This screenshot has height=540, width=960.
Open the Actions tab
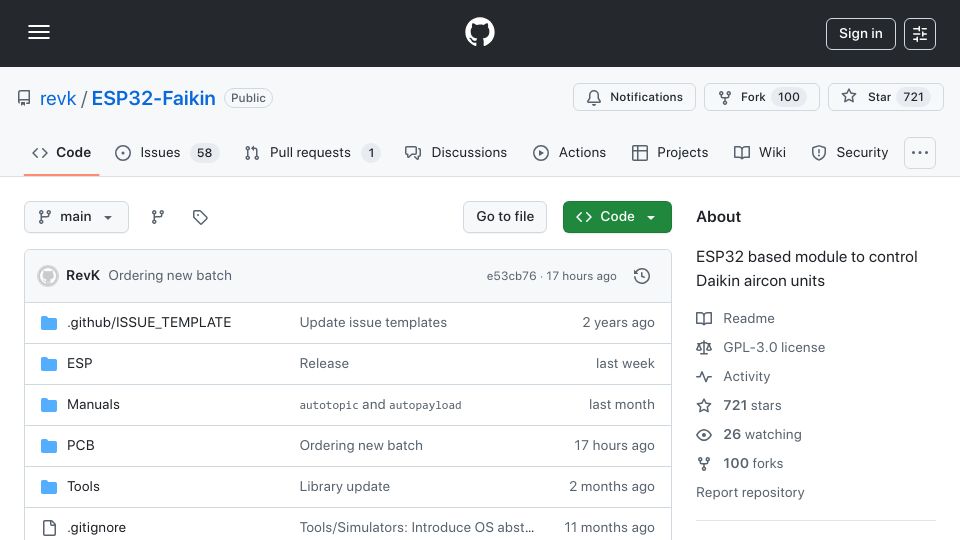point(569,152)
